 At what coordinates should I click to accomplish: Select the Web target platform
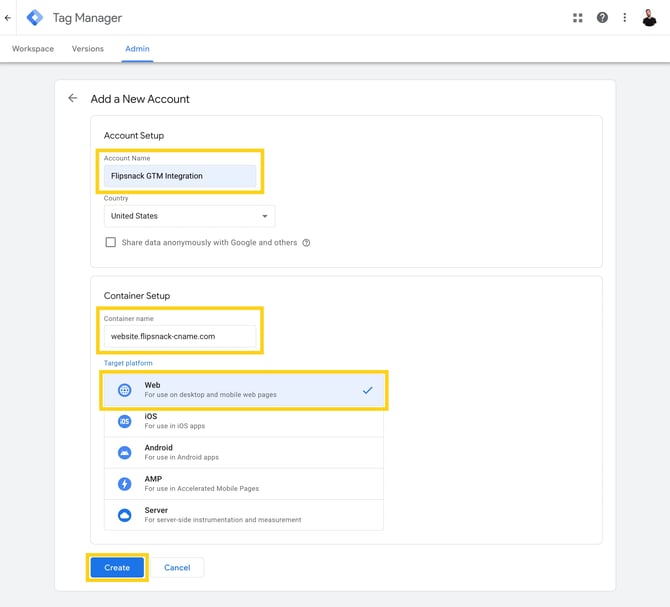pos(243,390)
